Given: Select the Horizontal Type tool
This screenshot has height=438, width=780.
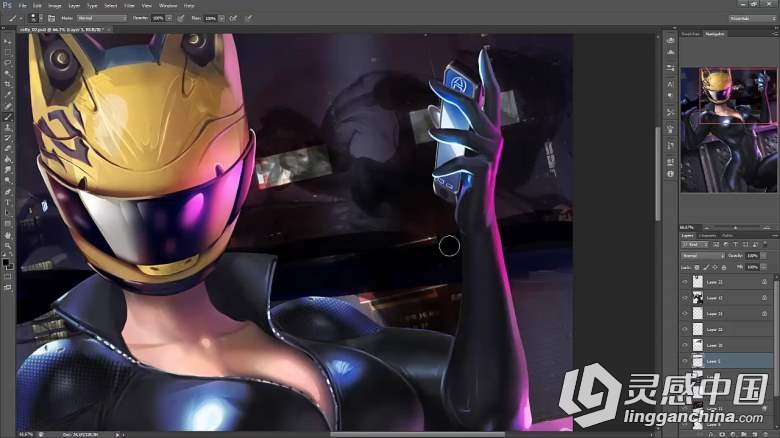Looking at the screenshot, I should (x=7, y=203).
